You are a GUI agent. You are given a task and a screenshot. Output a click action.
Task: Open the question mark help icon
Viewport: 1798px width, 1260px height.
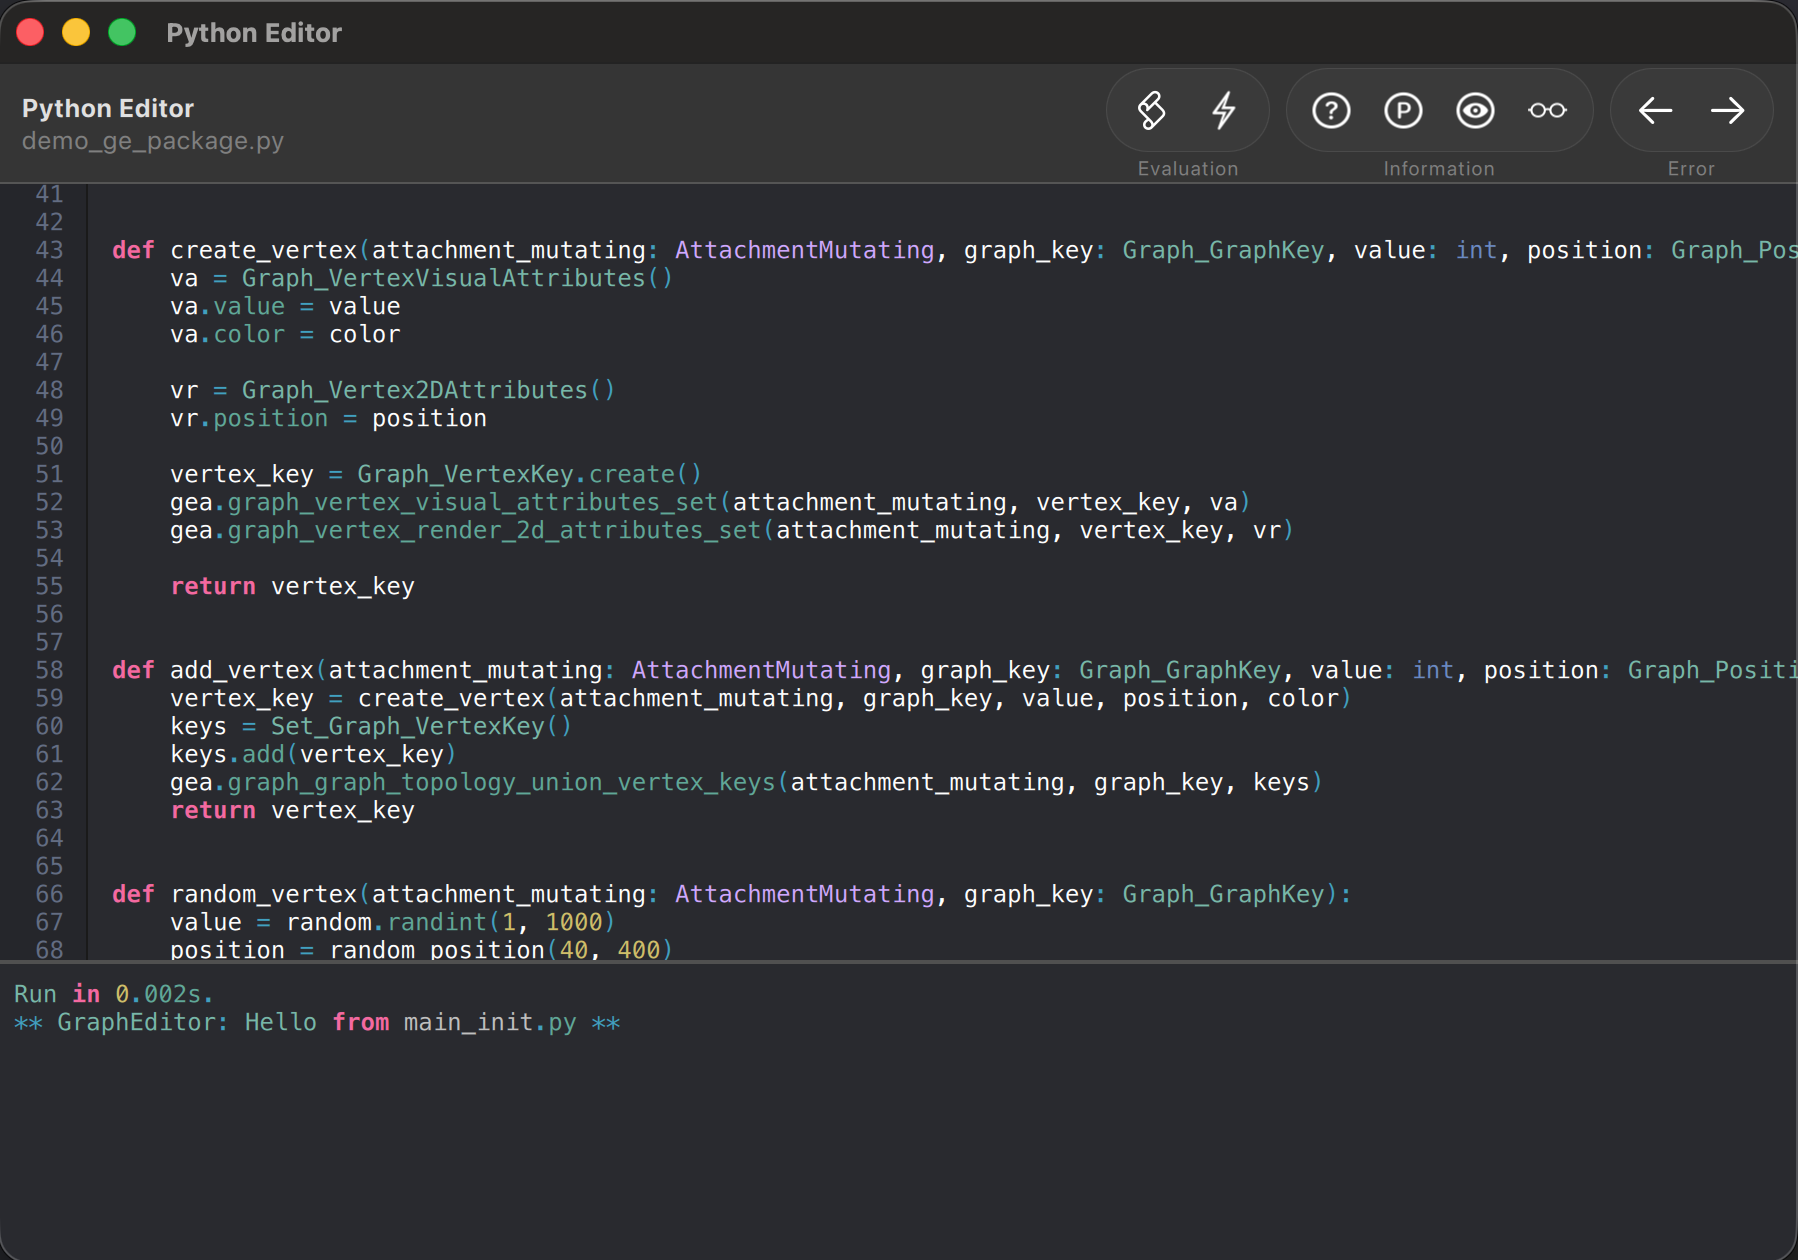[x=1331, y=111]
